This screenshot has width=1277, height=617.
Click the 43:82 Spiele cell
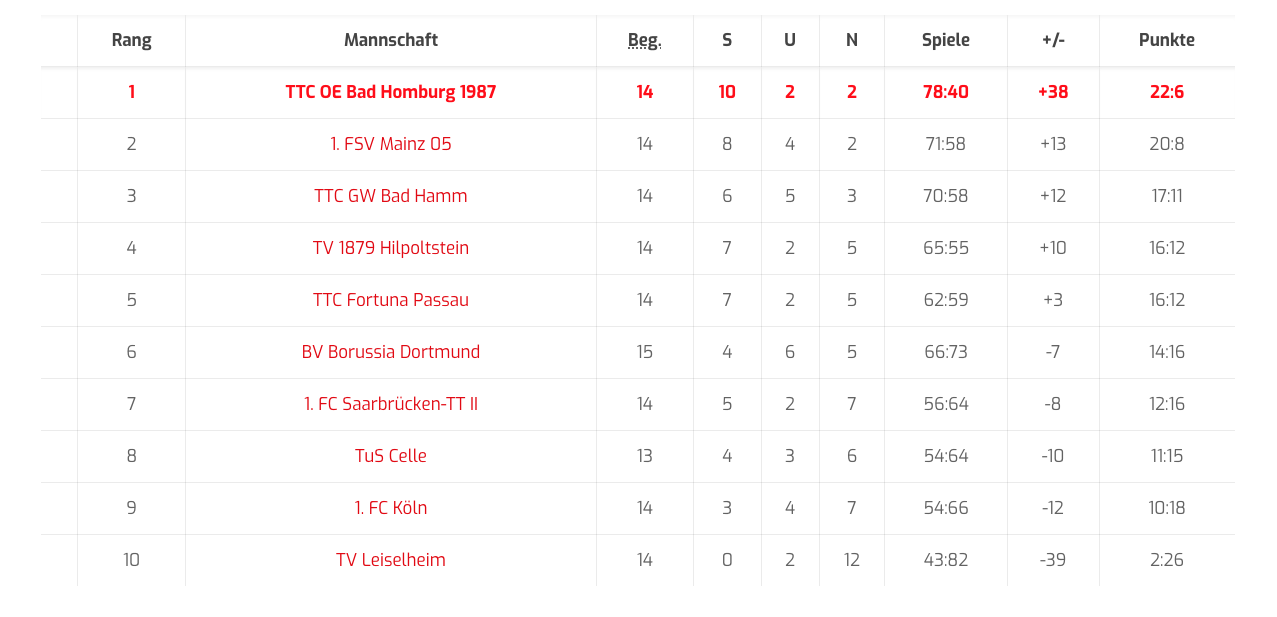945,560
